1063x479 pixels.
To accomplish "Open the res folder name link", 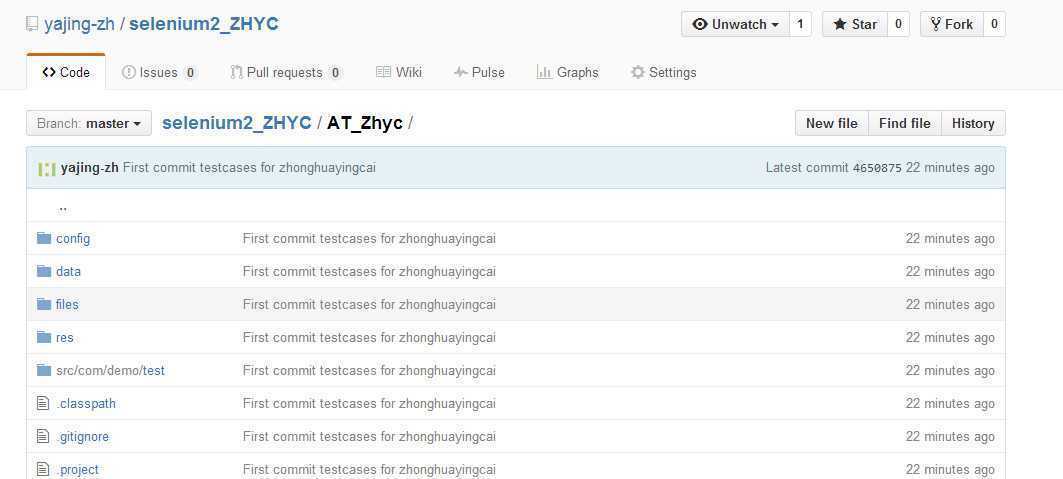I will (64, 337).
